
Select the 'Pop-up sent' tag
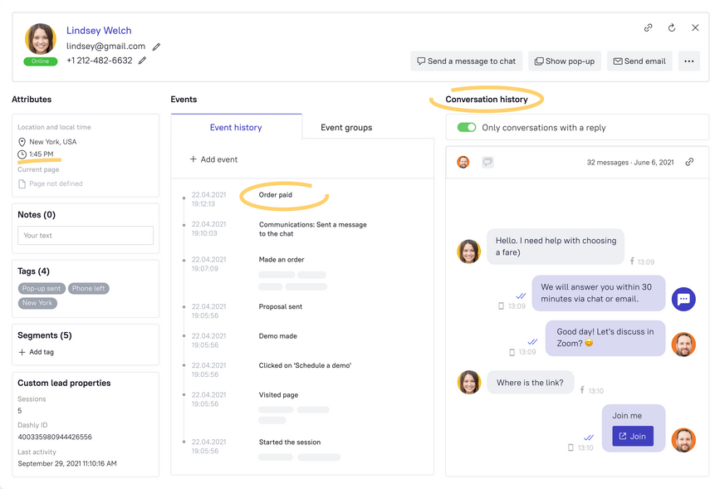(42, 288)
